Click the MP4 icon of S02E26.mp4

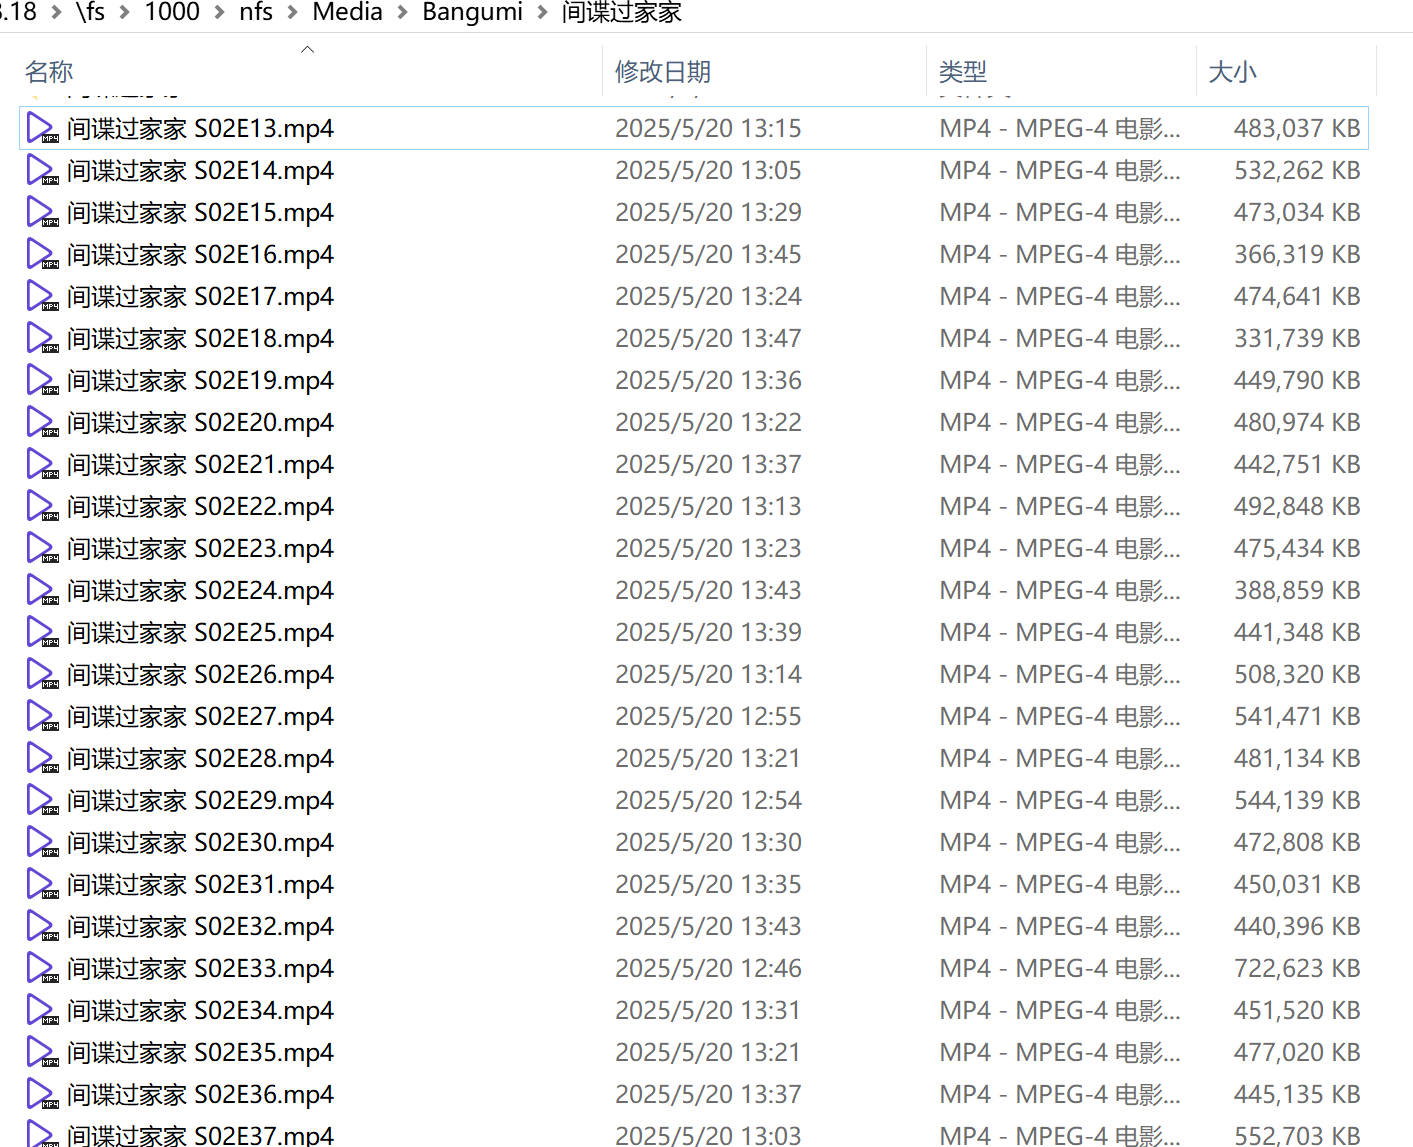(42, 674)
